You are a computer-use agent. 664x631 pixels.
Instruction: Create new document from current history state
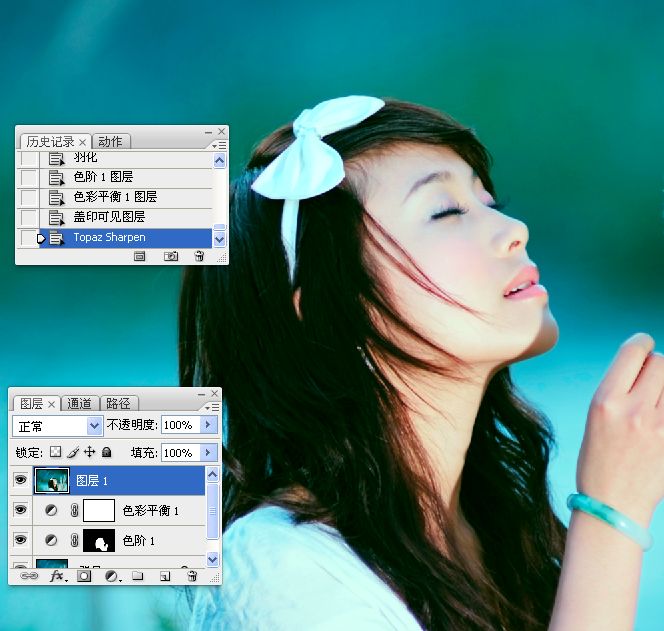(x=140, y=256)
